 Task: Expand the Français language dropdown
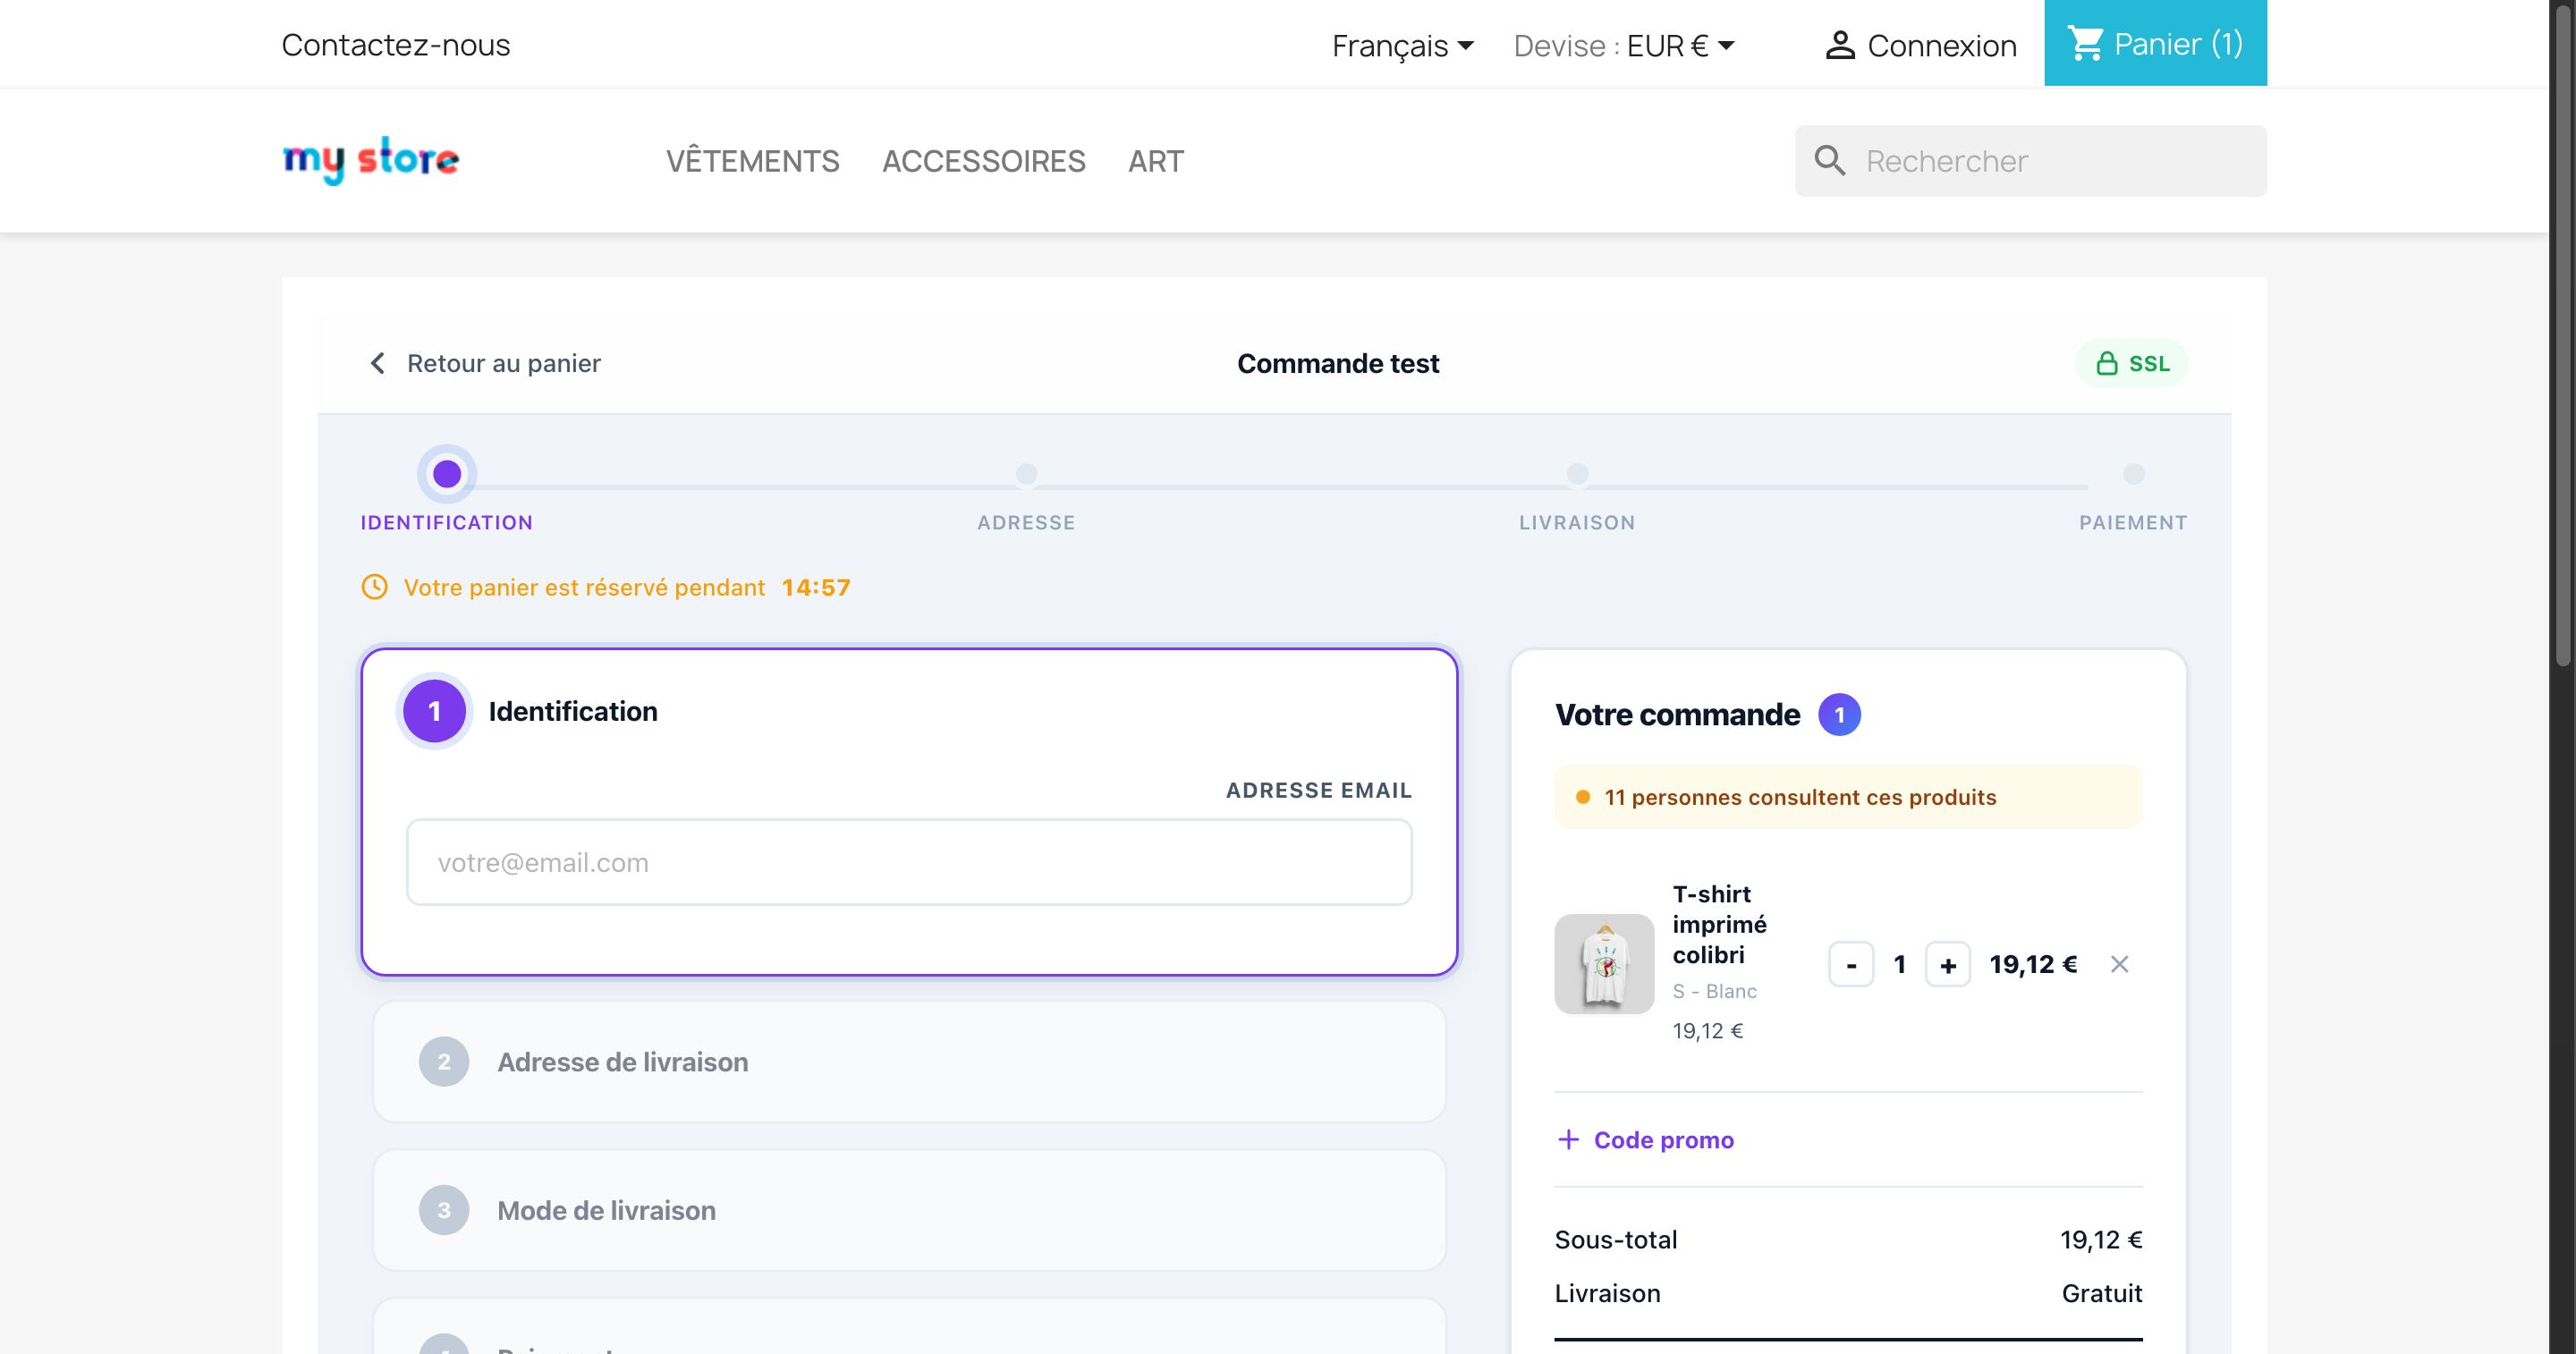pyautogui.click(x=1402, y=46)
